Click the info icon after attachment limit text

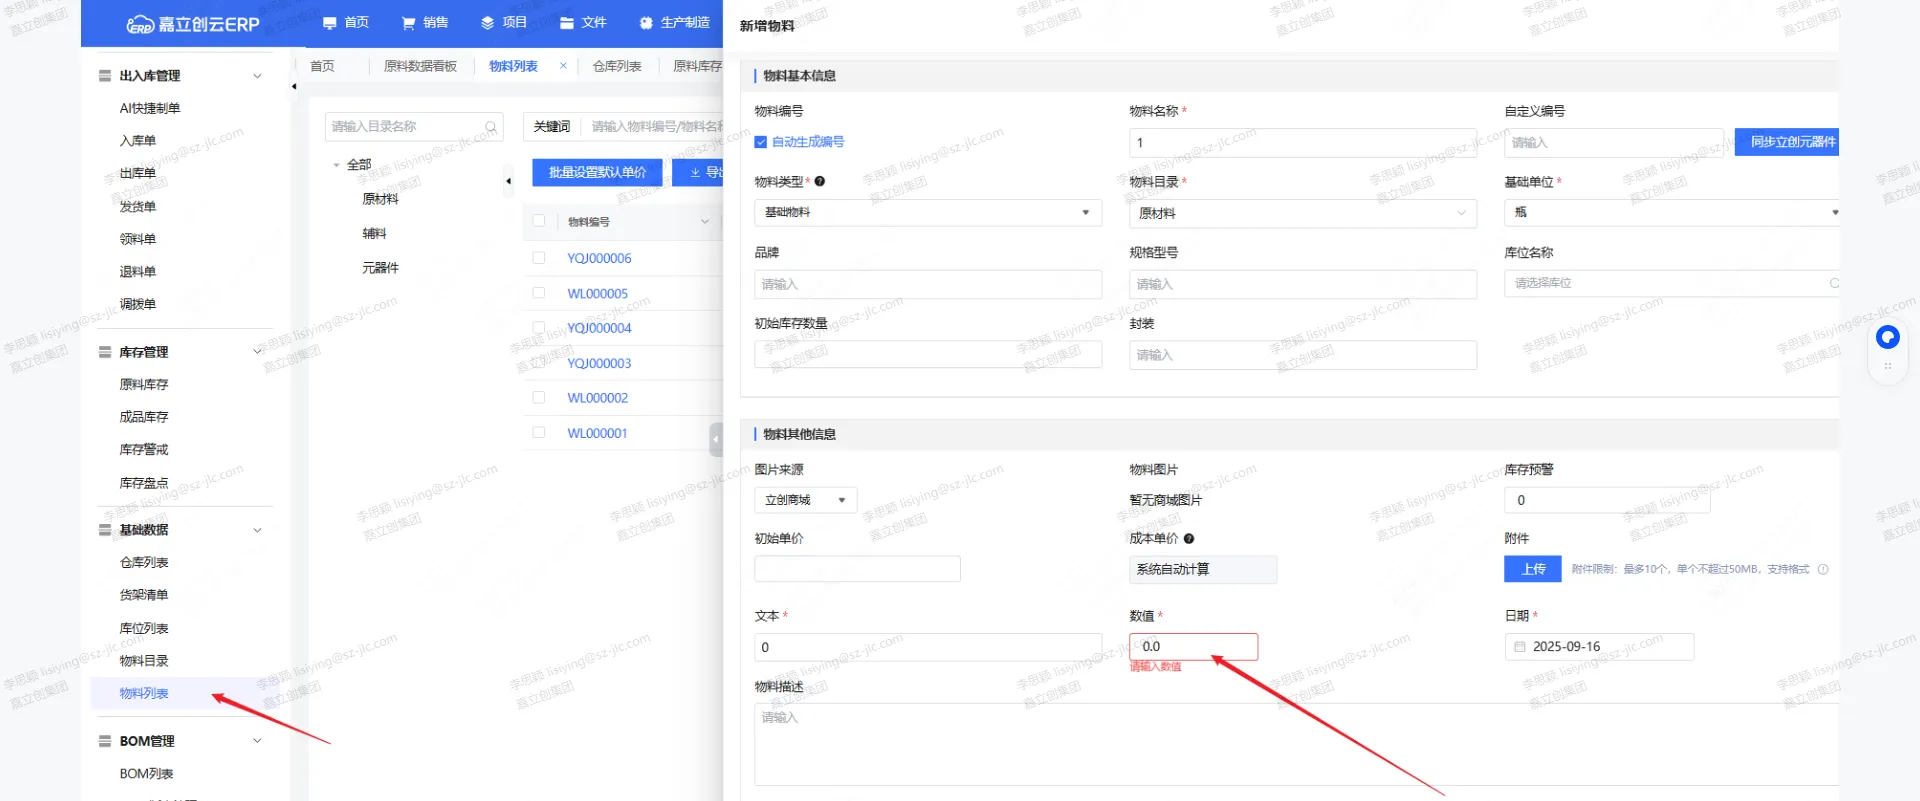(1823, 569)
